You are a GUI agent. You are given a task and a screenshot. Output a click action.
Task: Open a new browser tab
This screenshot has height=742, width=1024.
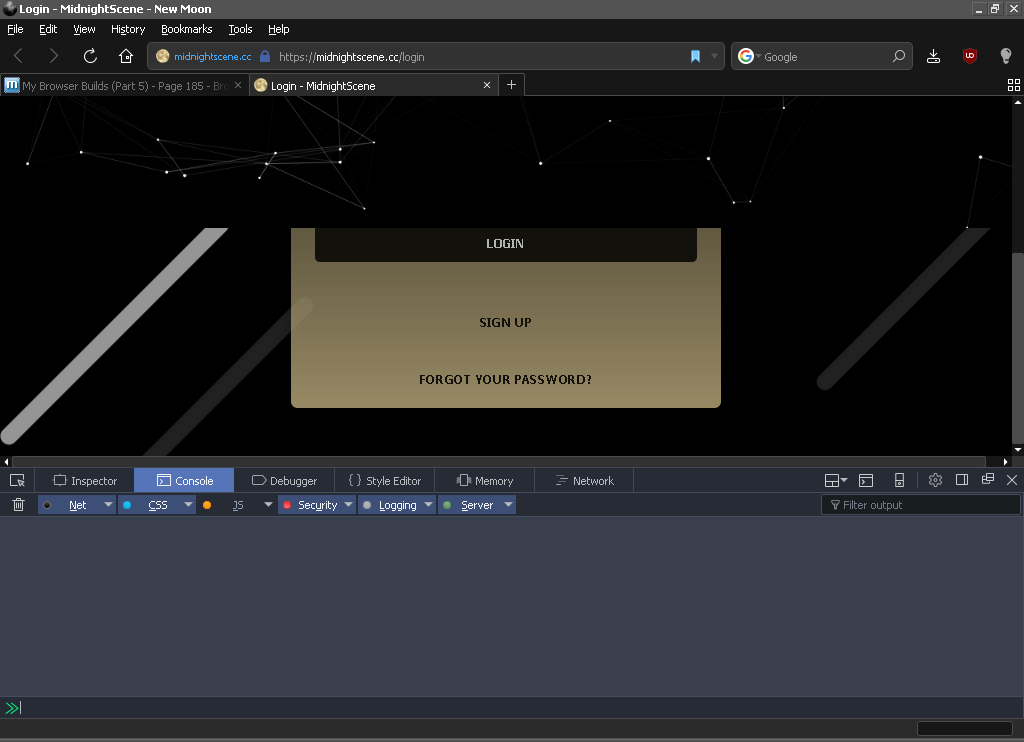coord(511,85)
